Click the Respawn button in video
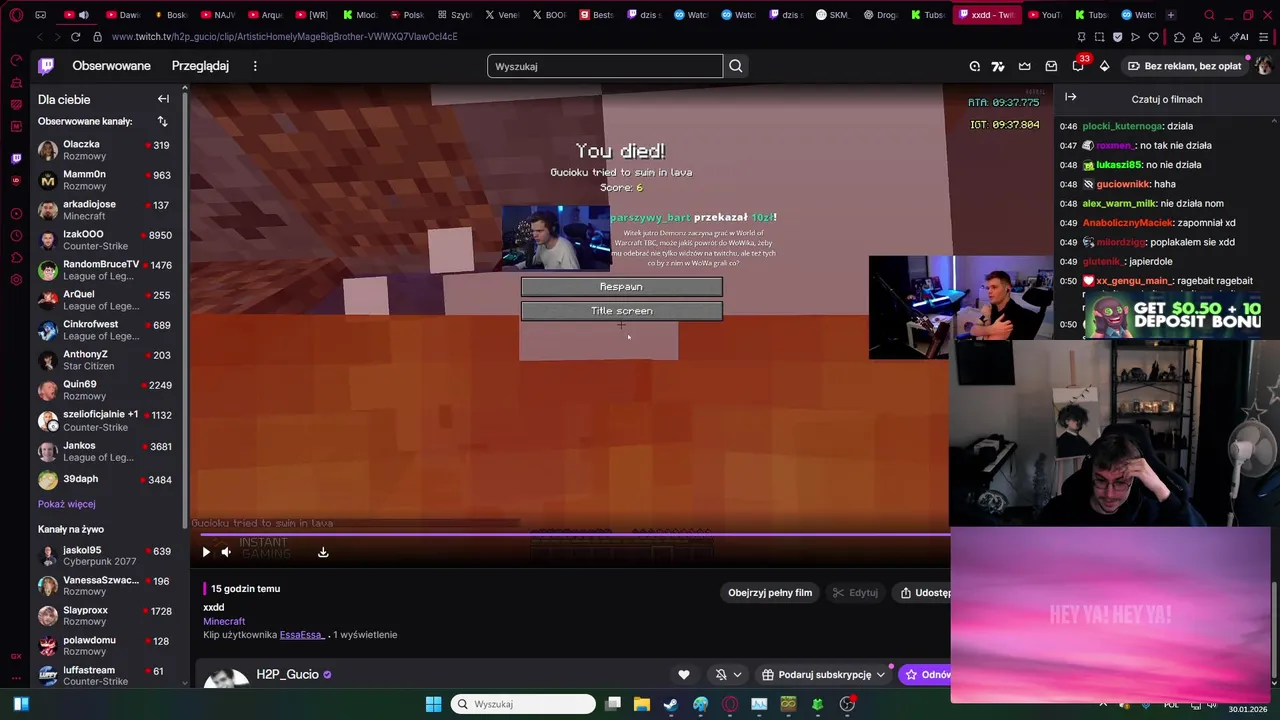The height and width of the screenshot is (720, 1280). (x=621, y=287)
